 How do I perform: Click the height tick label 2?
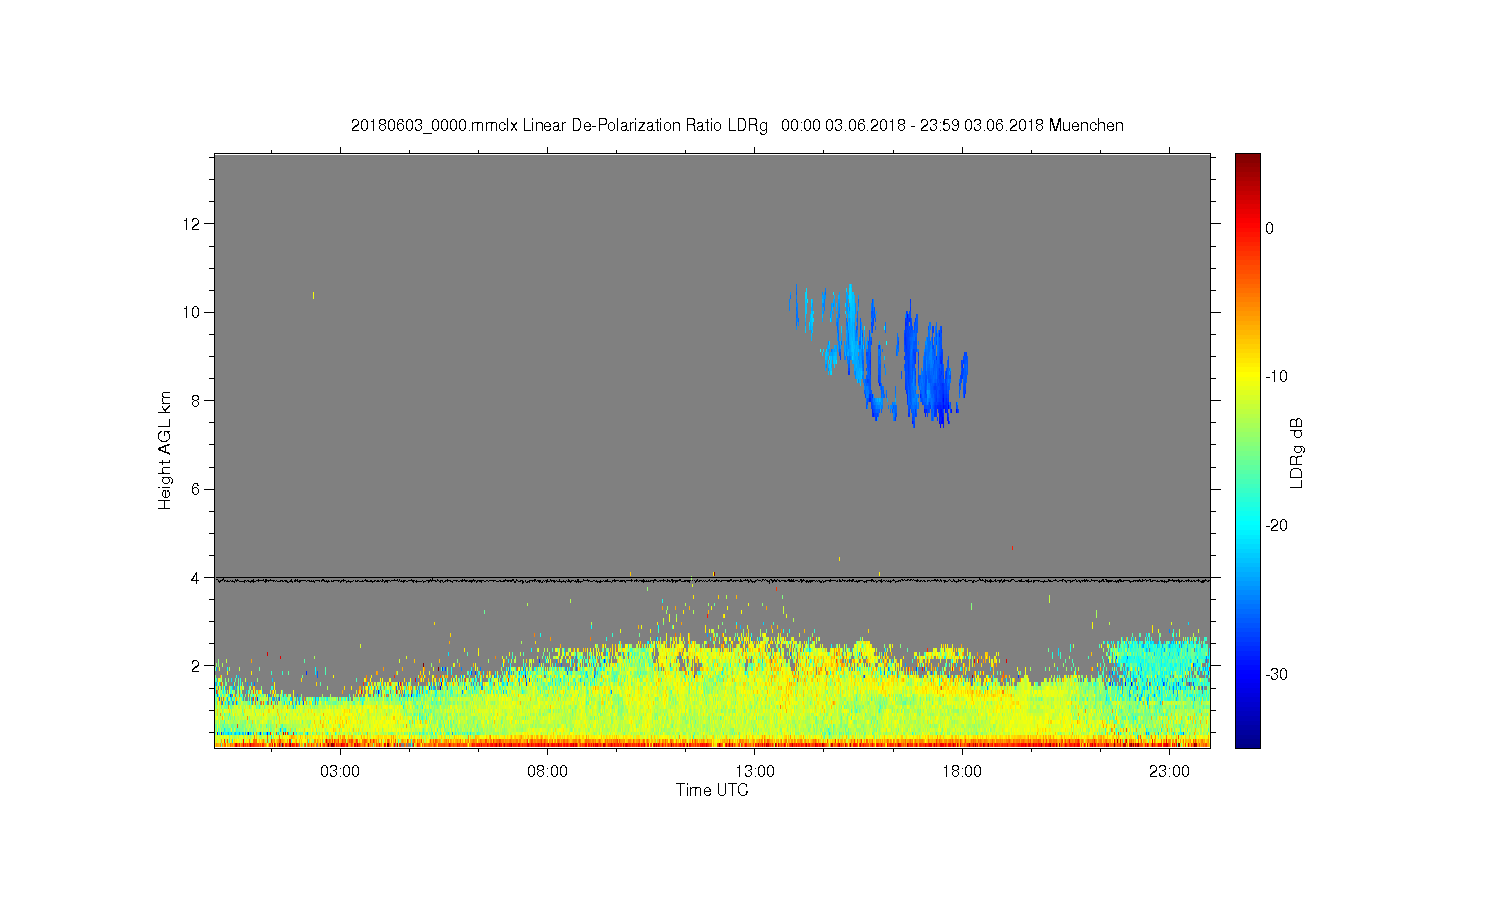196,666
